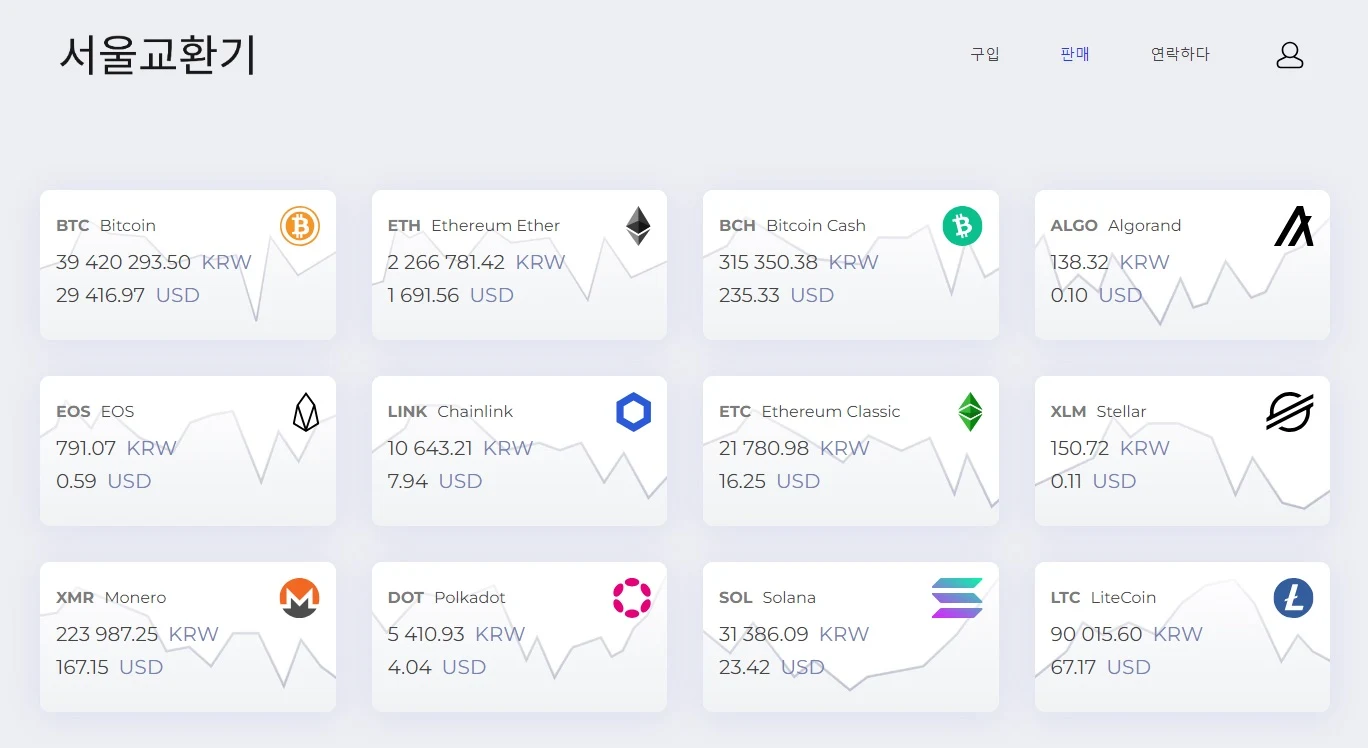Screen dimensions: 1368x748
Task: Open the BTC Bitcoin price card
Action: click(188, 265)
